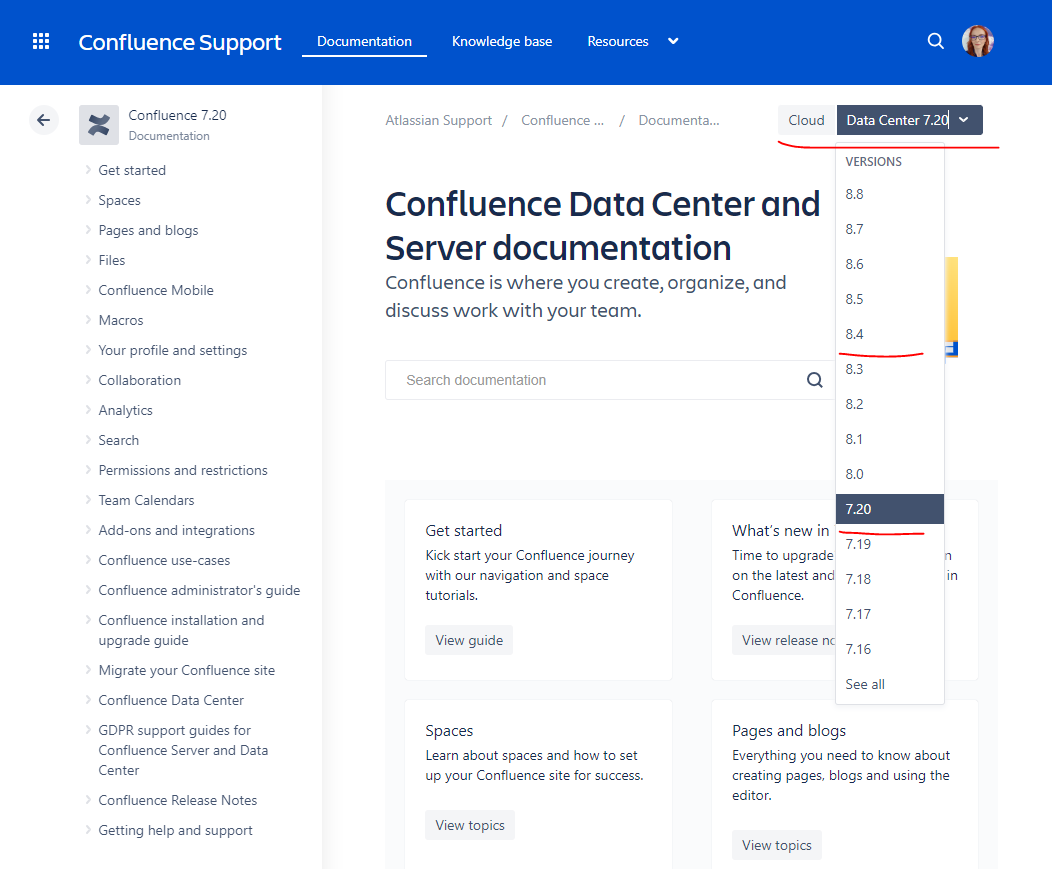Expand the Macros section chevron
The height and width of the screenshot is (869, 1052).
click(88, 320)
